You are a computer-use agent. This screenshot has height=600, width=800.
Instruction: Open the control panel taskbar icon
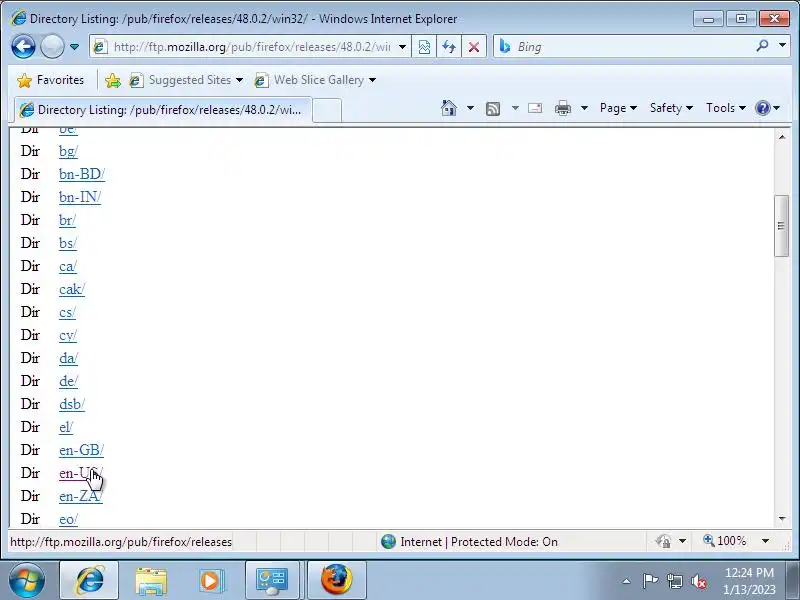click(272, 580)
